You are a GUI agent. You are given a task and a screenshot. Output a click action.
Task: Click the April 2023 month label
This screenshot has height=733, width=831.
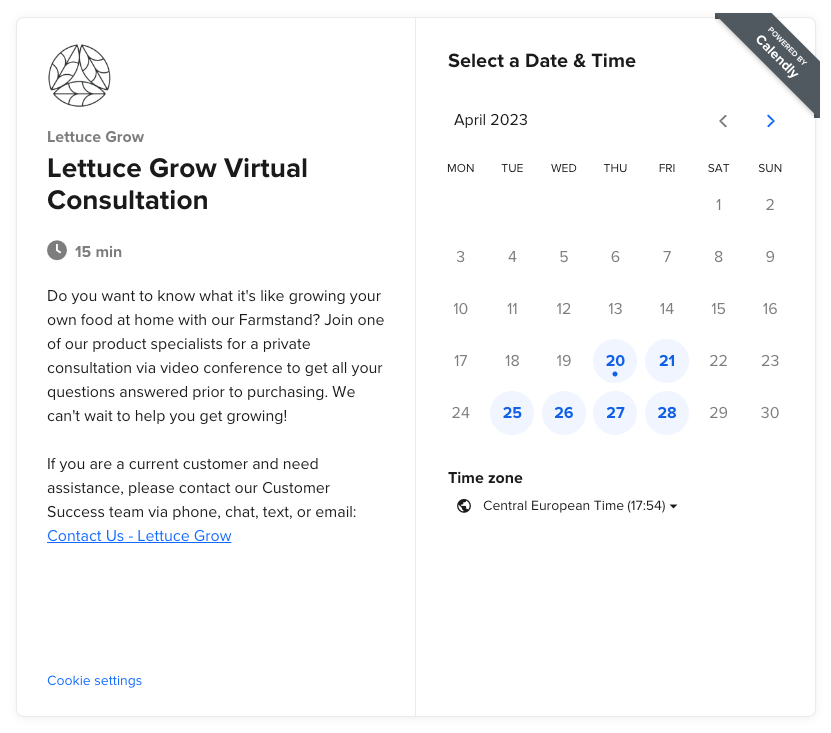[x=491, y=120]
